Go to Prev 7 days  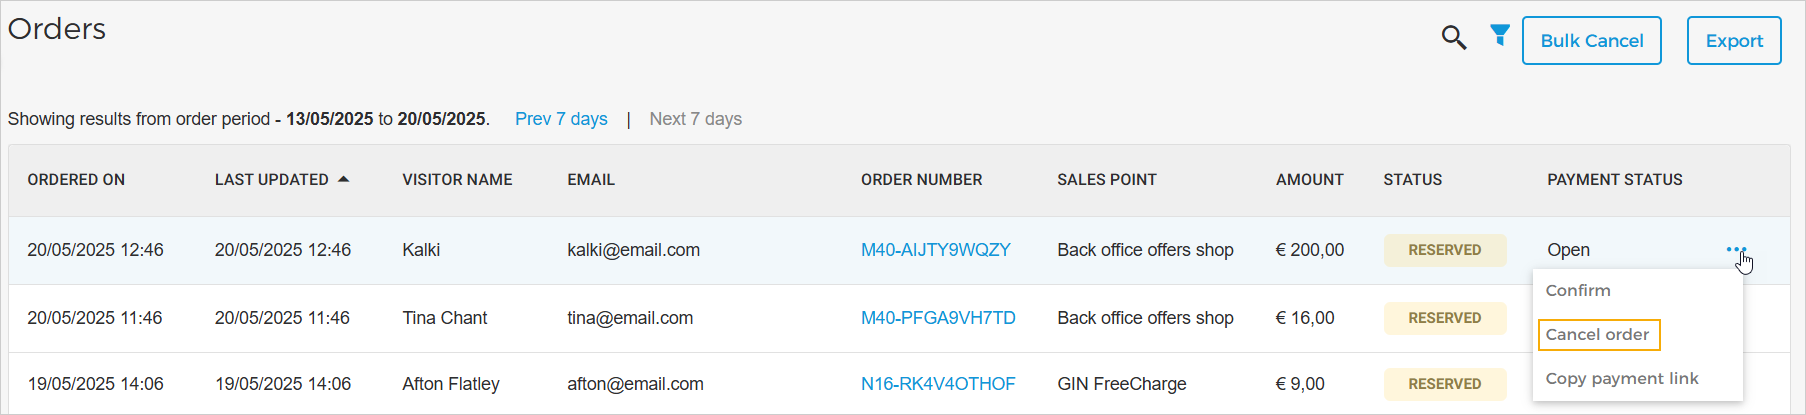[x=561, y=119]
